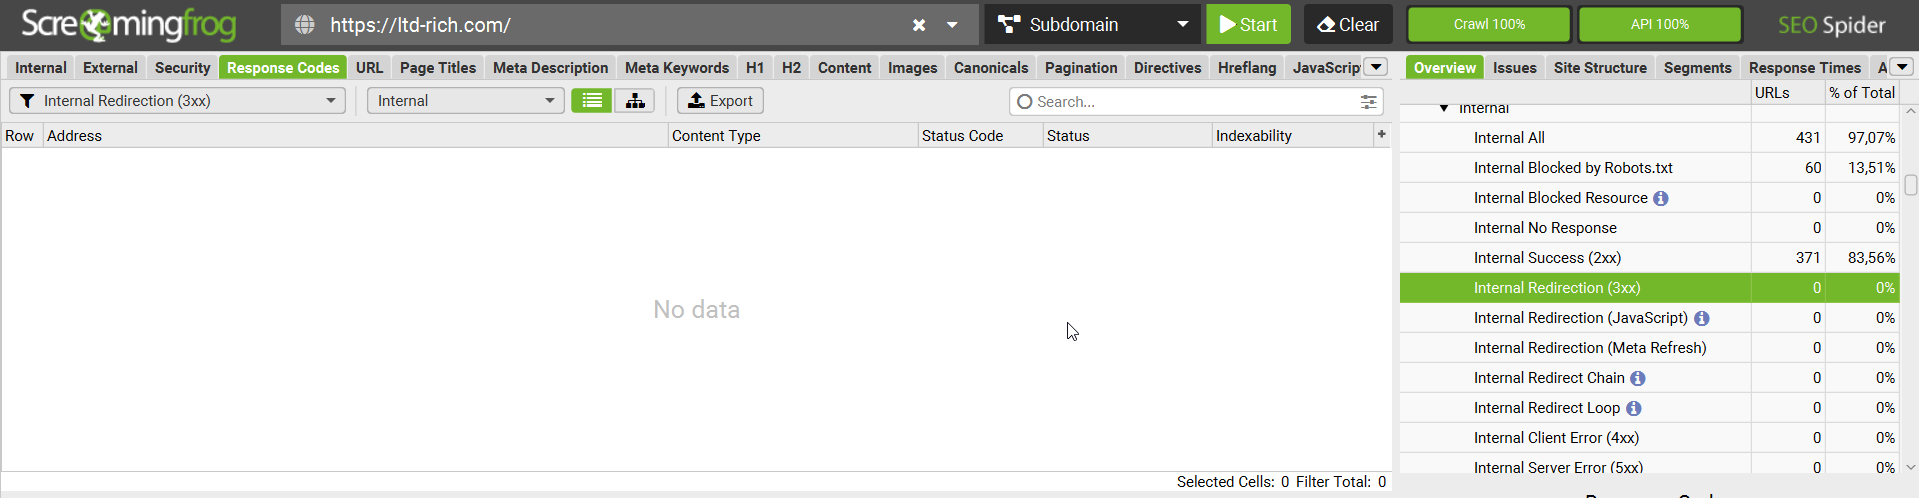Open the Subdomain crawl mode dropdown
Image resolution: width=1919 pixels, height=498 pixels.
tap(1092, 24)
